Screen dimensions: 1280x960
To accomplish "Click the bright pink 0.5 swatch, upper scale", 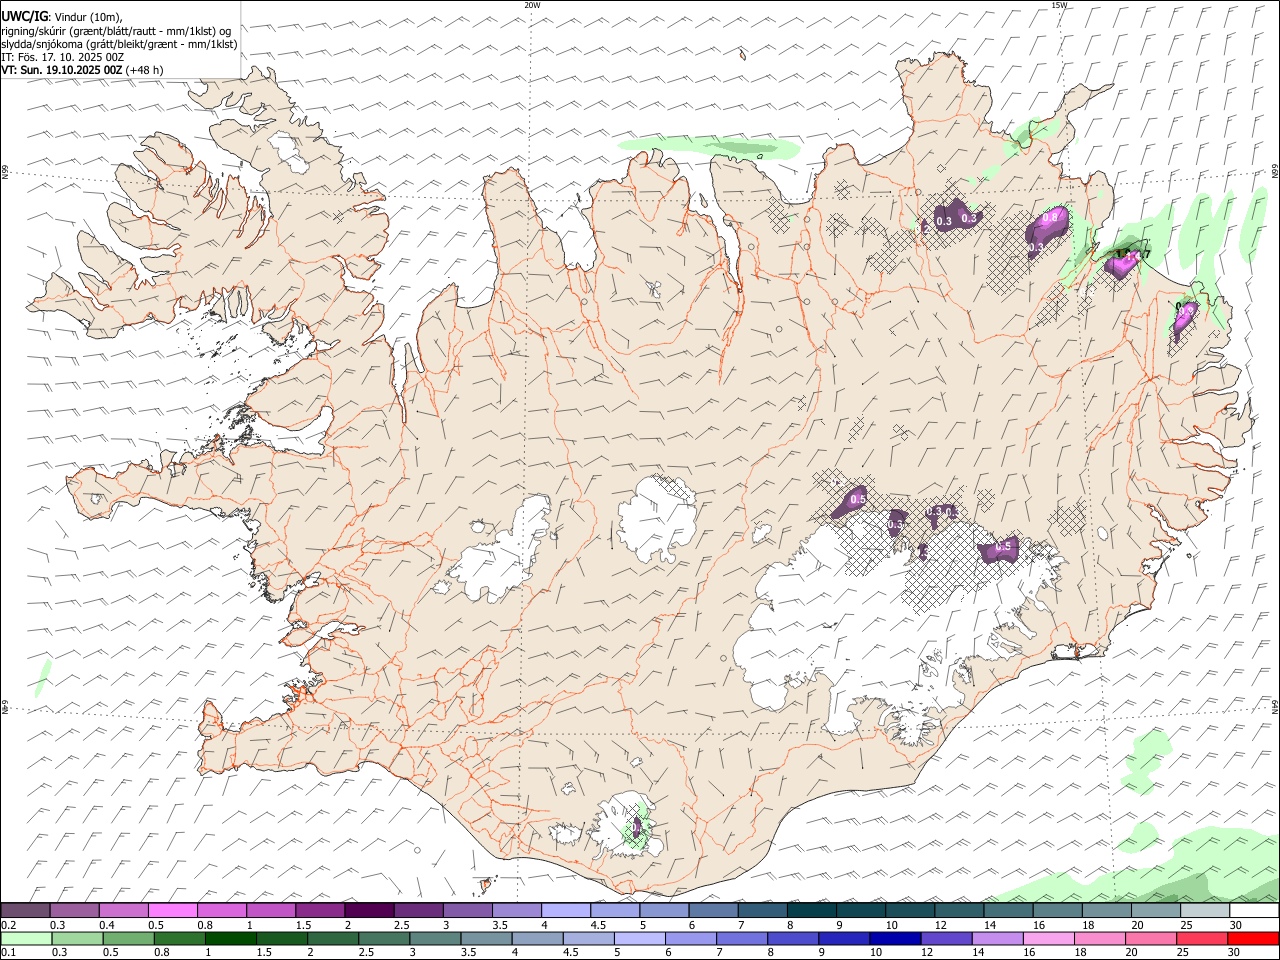I will point(172,911).
